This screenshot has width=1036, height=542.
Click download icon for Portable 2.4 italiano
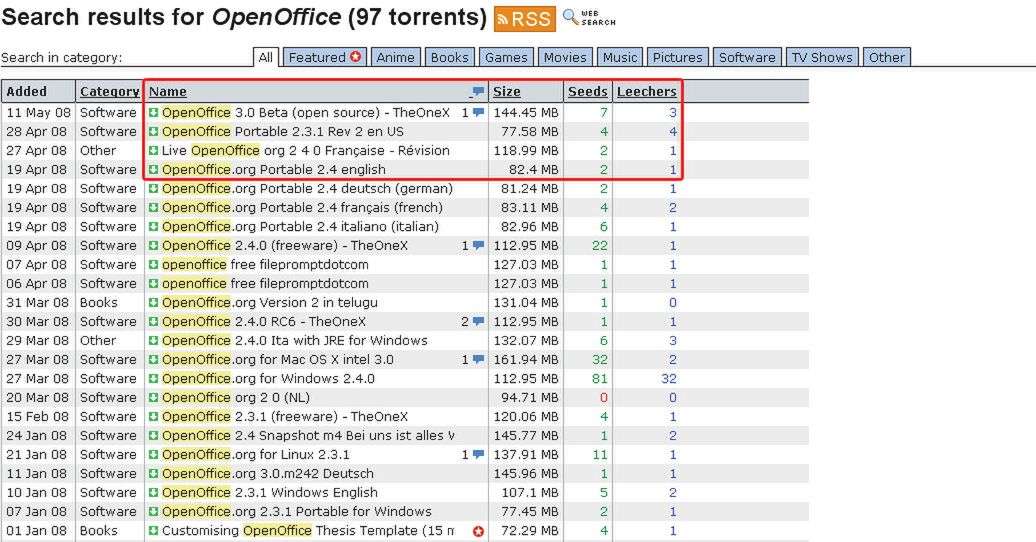click(153, 227)
